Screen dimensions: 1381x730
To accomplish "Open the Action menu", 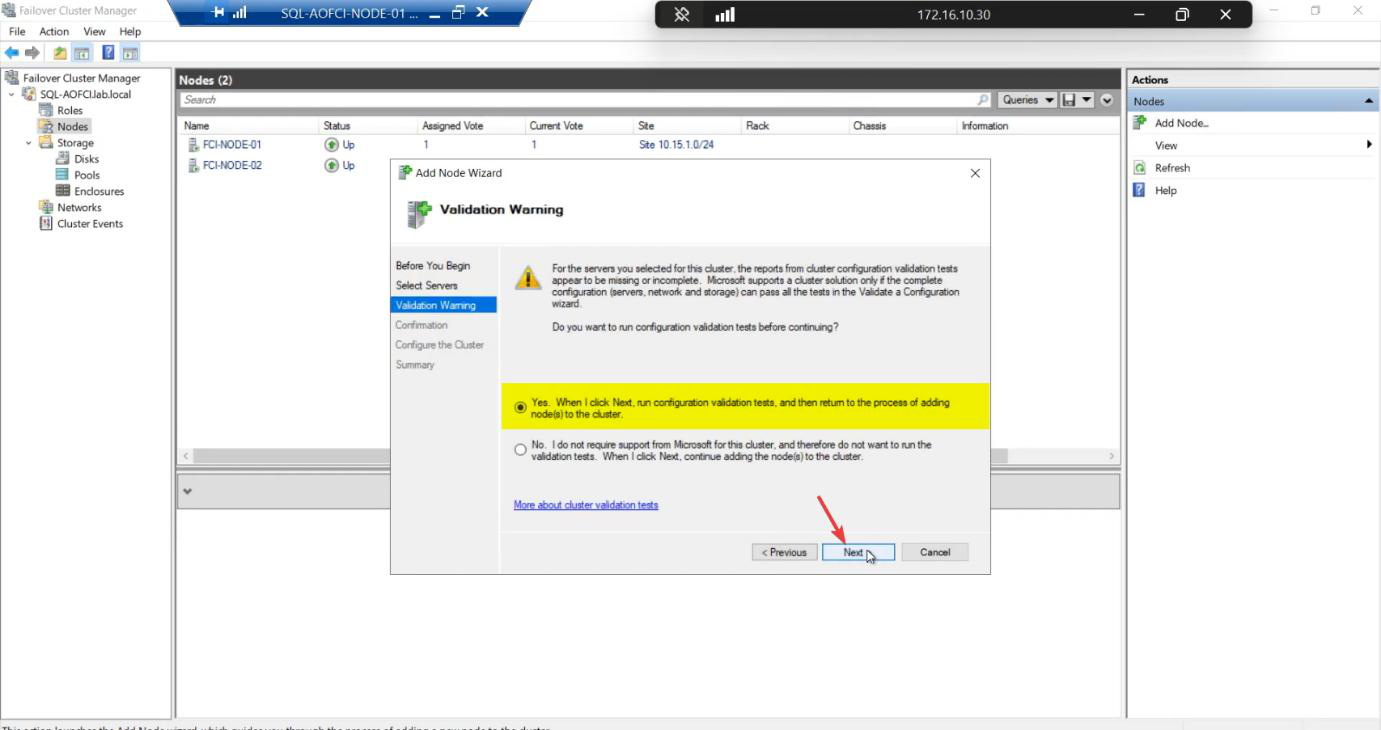I will 54,32.
